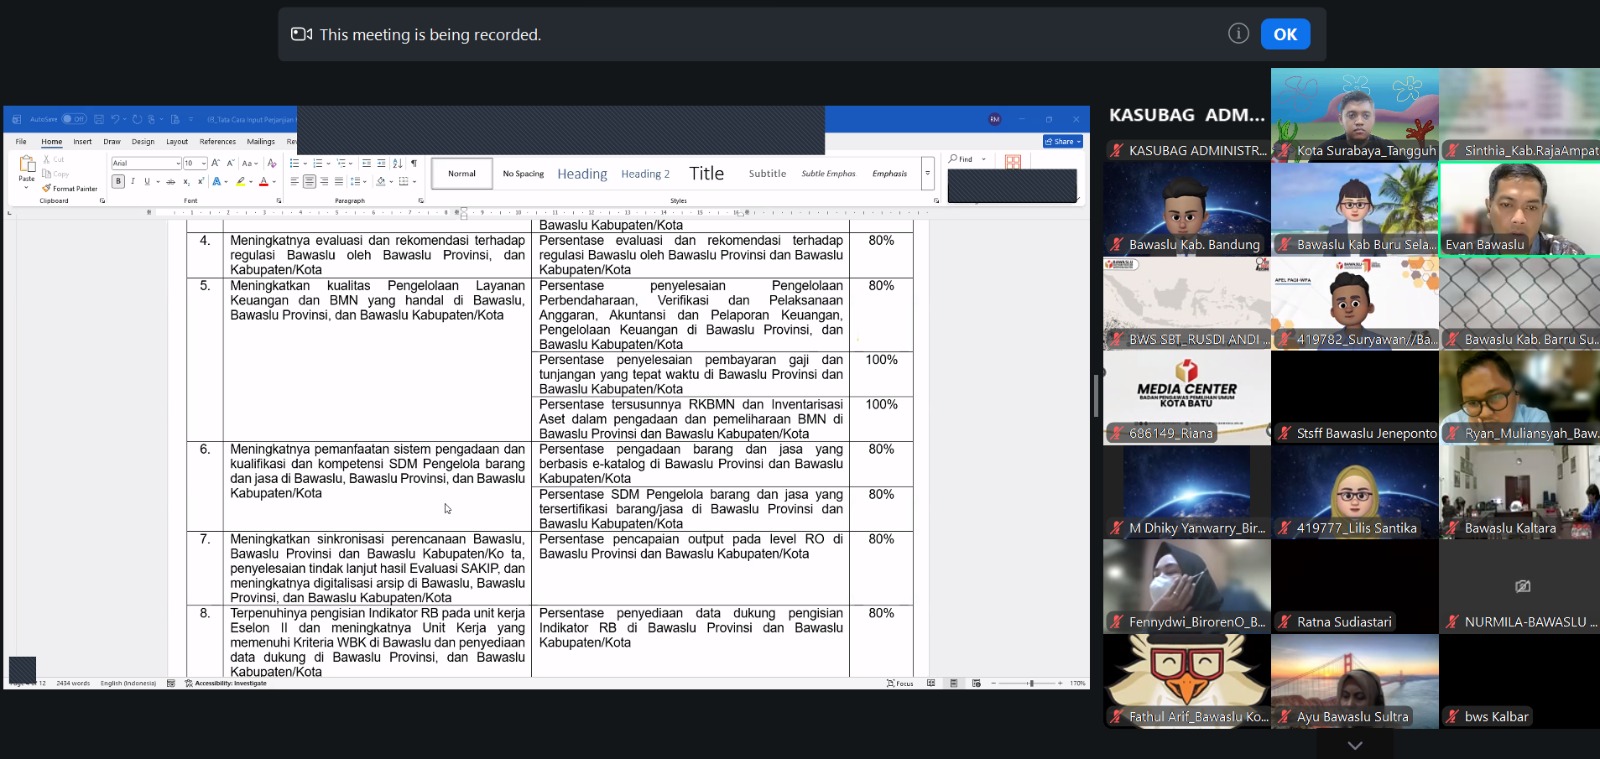Select the Evan Bawaslu video thumbnail
Viewport: 1600px width, 759px height.
click(1519, 209)
